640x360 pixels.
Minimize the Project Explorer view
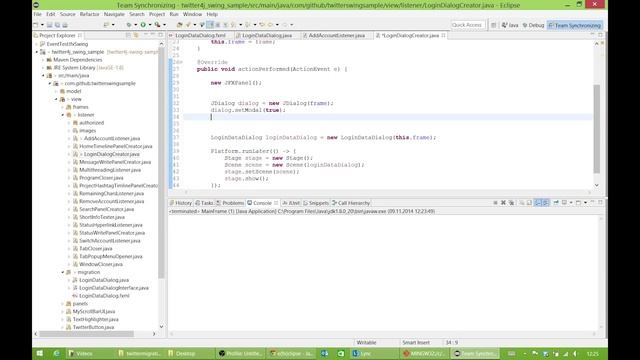coord(153,35)
